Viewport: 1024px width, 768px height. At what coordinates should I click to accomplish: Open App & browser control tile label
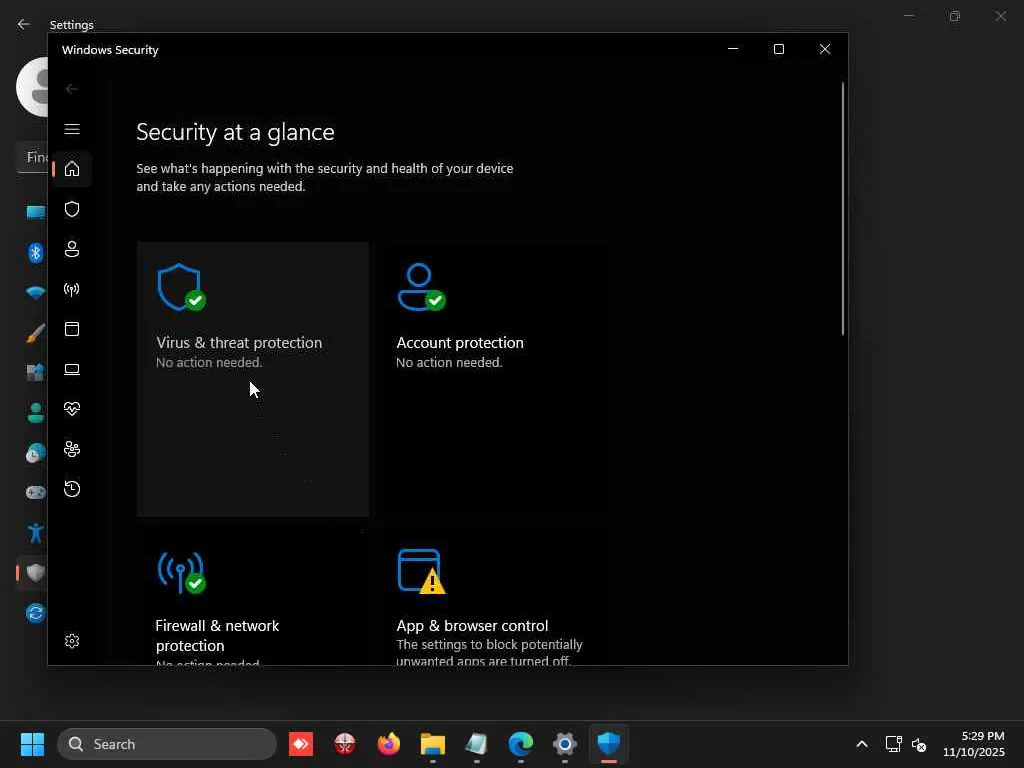pos(472,626)
